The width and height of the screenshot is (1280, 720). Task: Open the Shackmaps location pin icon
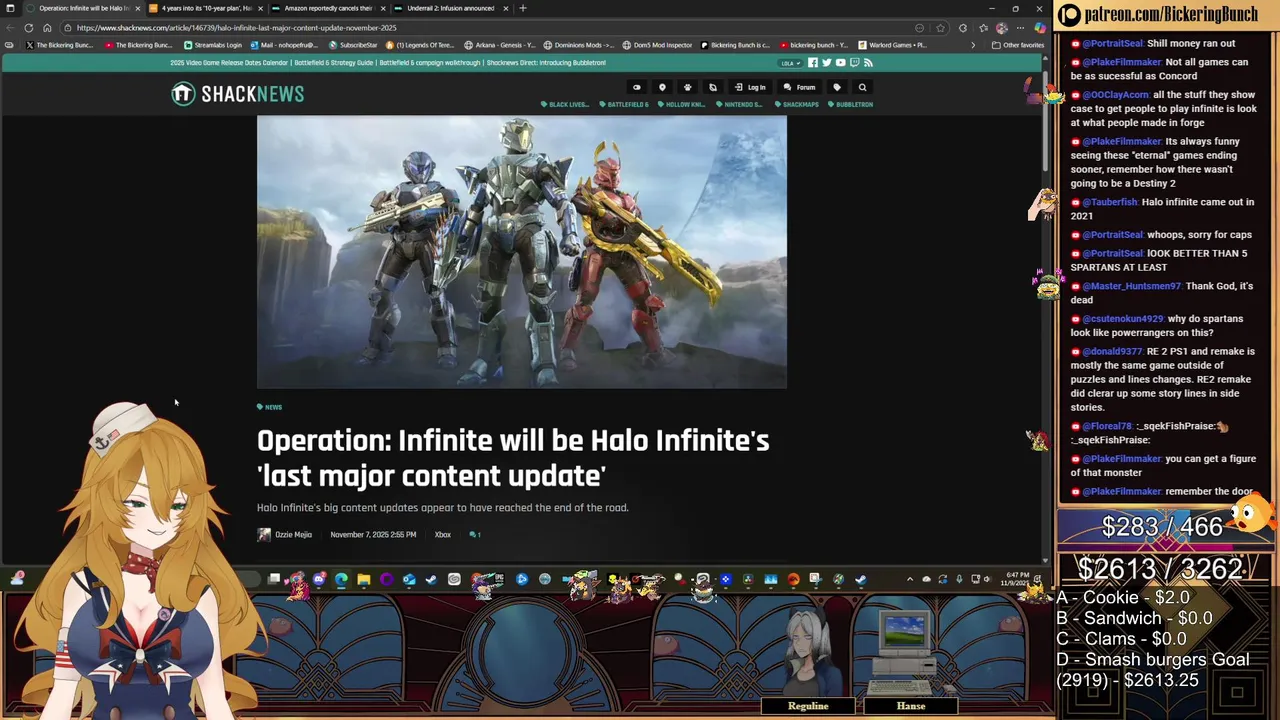[x=662, y=87]
